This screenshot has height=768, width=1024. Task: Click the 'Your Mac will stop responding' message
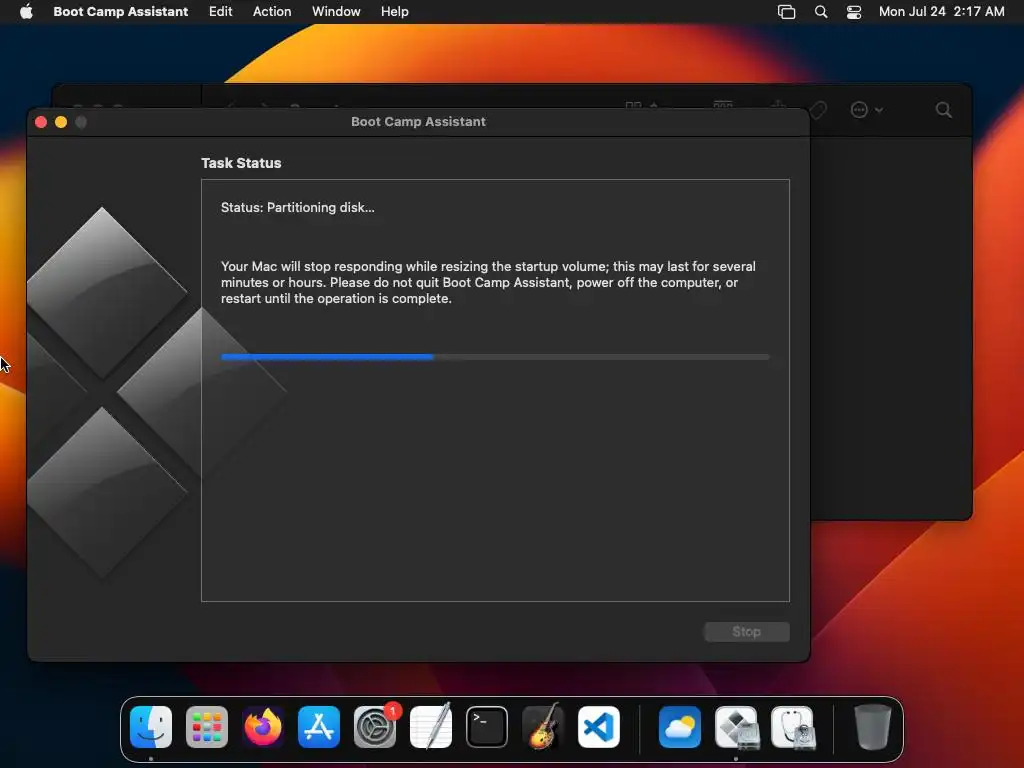pyautogui.click(x=488, y=282)
